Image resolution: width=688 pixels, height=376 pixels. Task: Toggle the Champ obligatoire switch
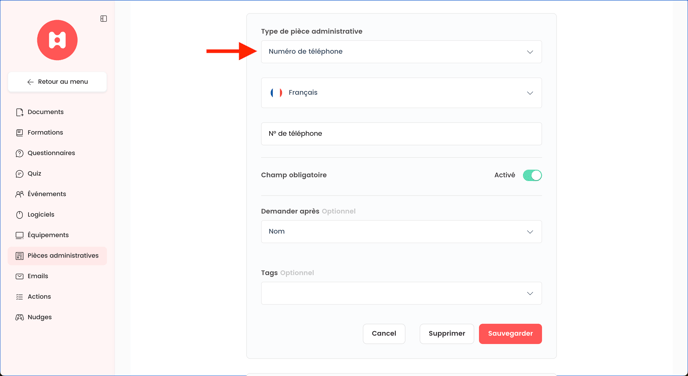[x=532, y=175]
